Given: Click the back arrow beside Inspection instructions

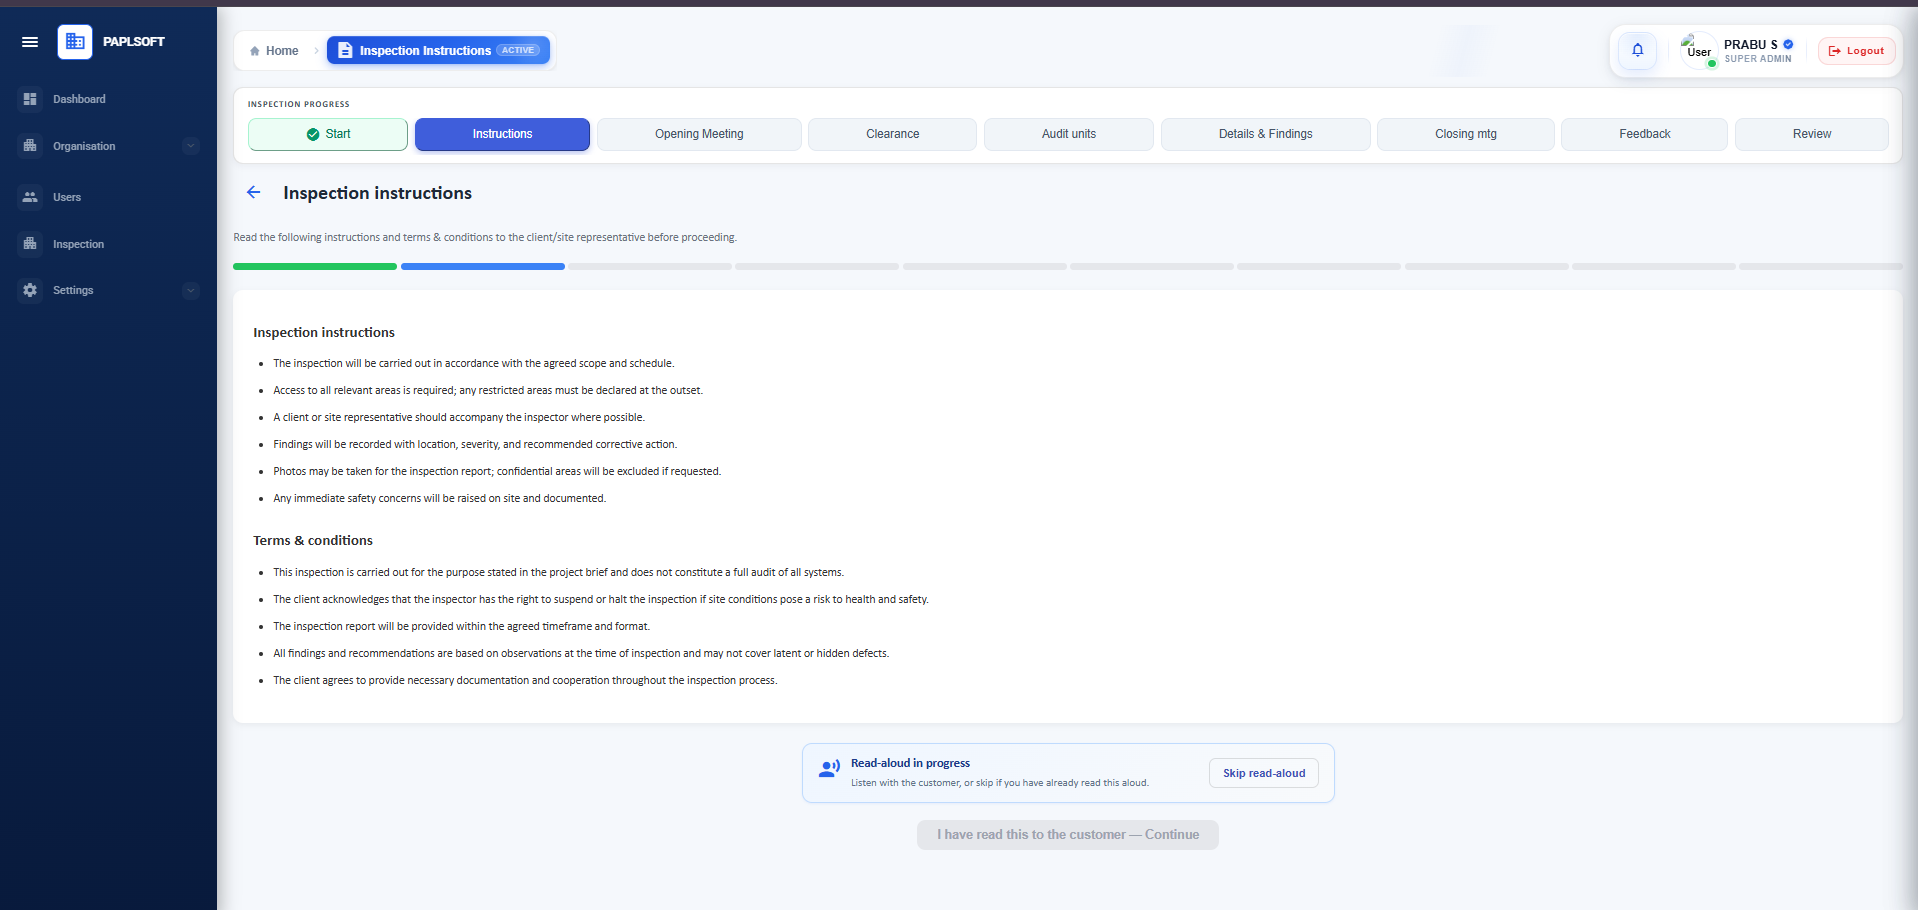Looking at the screenshot, I should coord(254,192).
